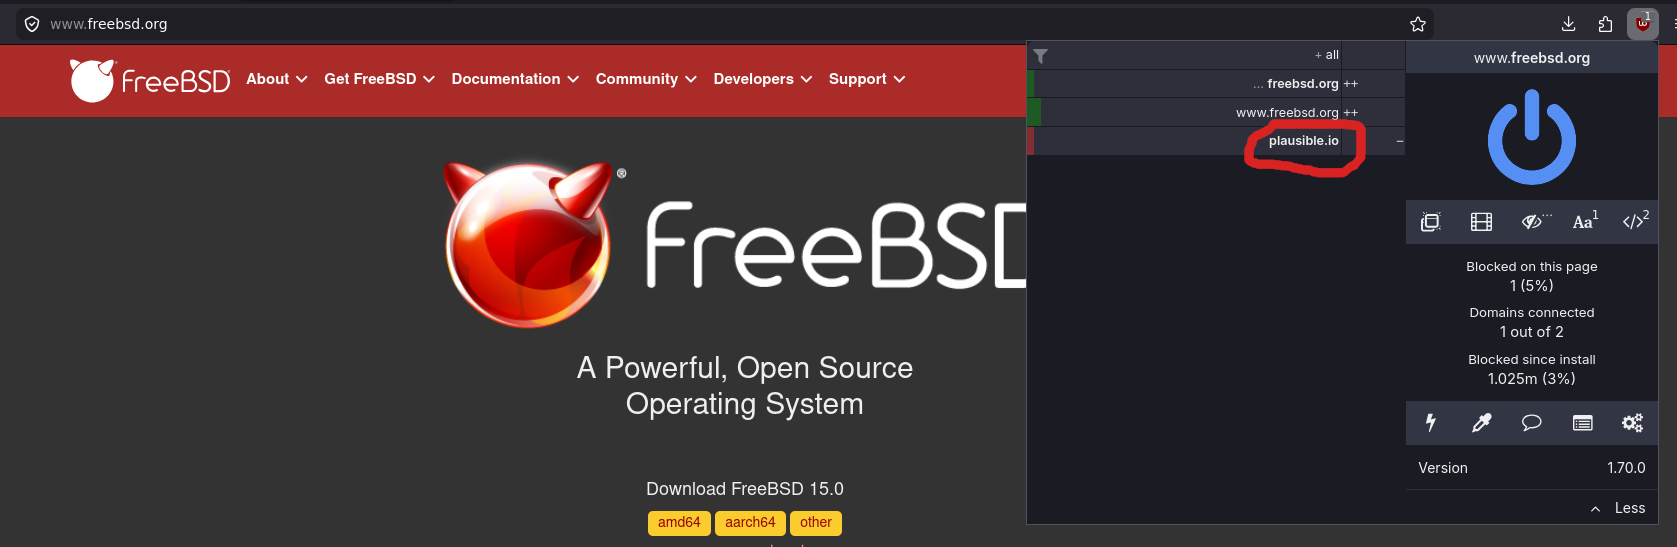Open the Documentation dropdown menu
1677x547 pixels.
pos(515,79)
